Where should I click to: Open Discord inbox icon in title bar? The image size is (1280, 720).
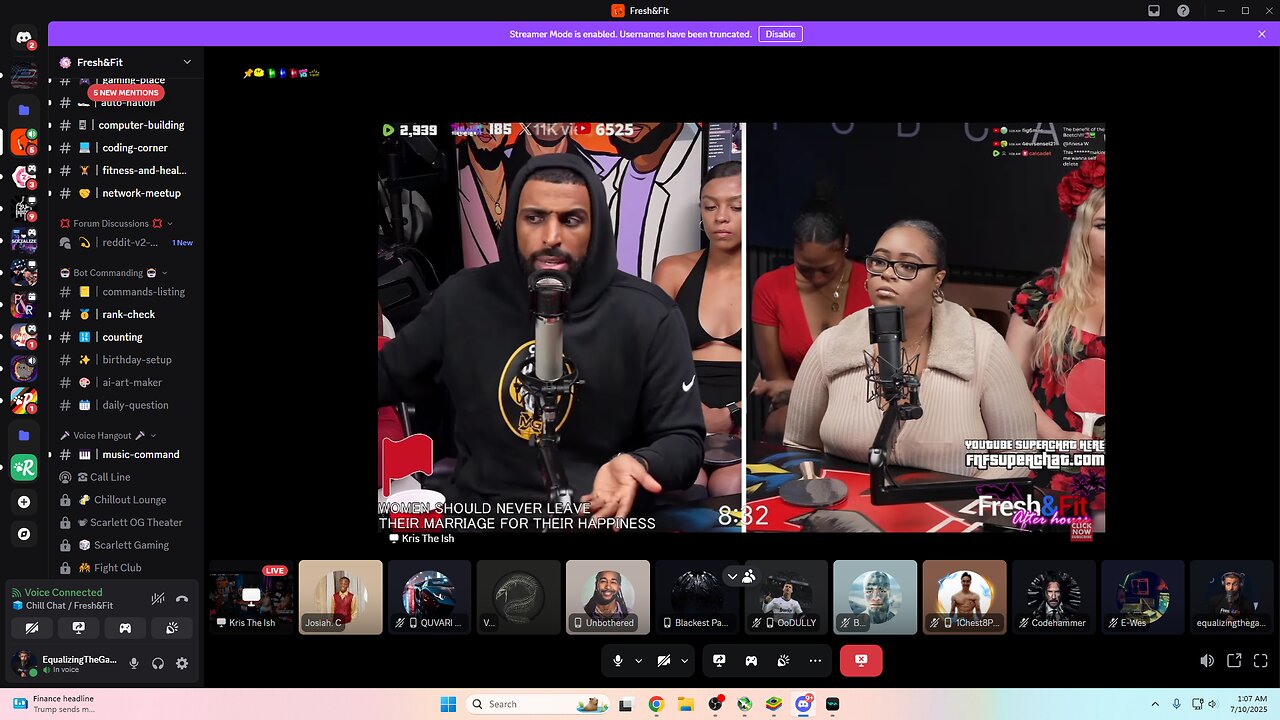[1154, 11]
